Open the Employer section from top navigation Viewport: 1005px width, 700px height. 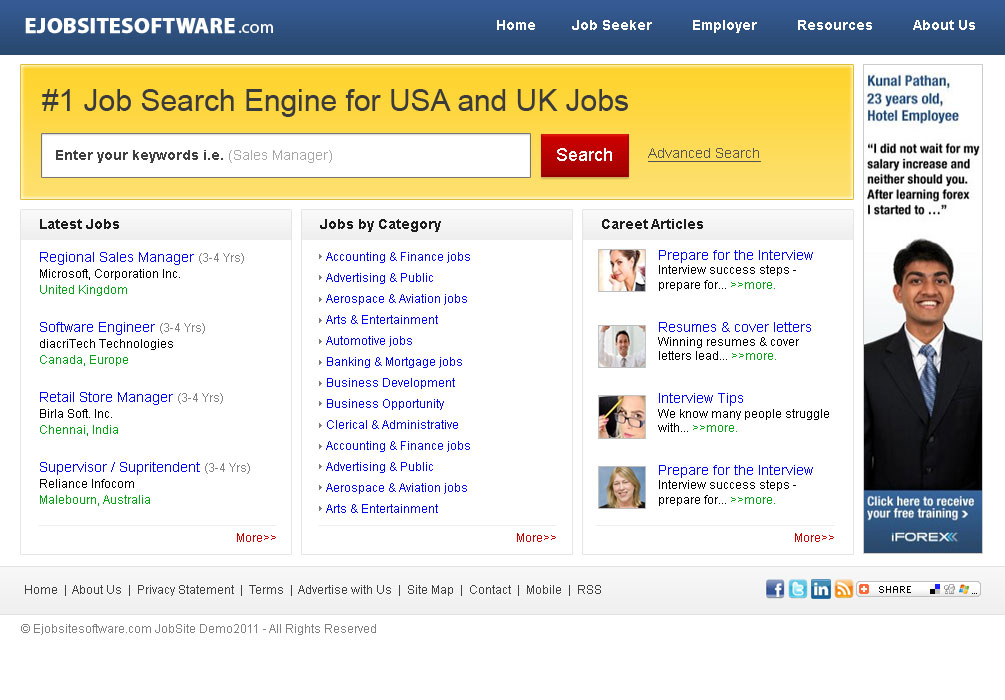(x=724, y=25)
